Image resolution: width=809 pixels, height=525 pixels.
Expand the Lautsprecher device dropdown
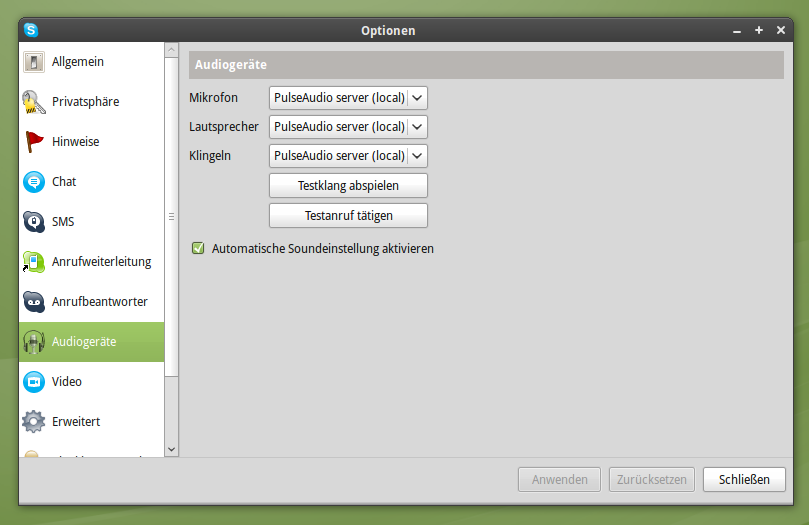pos(348,127)
